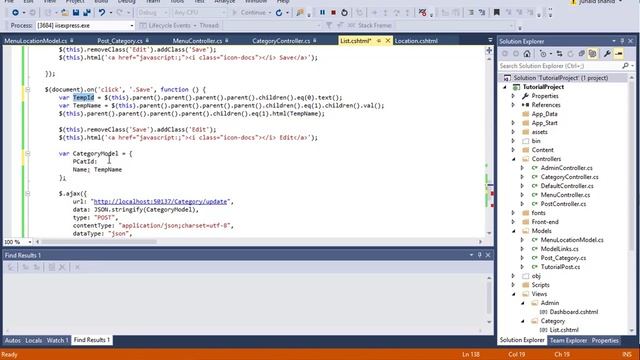Click the Open File folder icon
This screenshot has height=360, width=640.
pyautogui.click(x=65, y=13)
